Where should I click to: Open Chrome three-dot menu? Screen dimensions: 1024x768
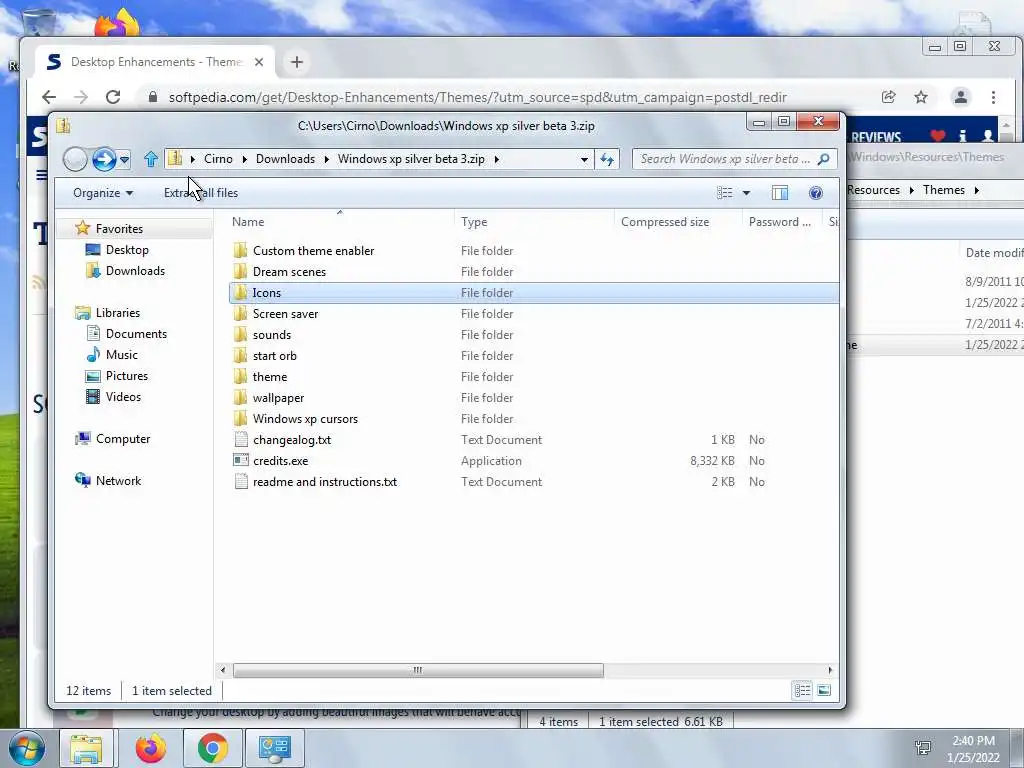[993, 97]
